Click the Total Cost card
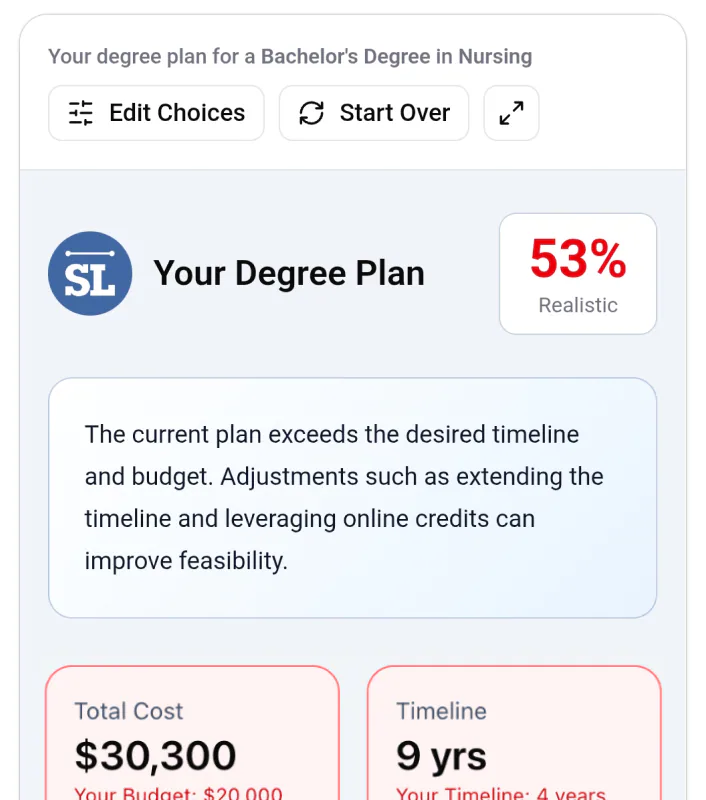706x800 pixels. tap(191, 735)
